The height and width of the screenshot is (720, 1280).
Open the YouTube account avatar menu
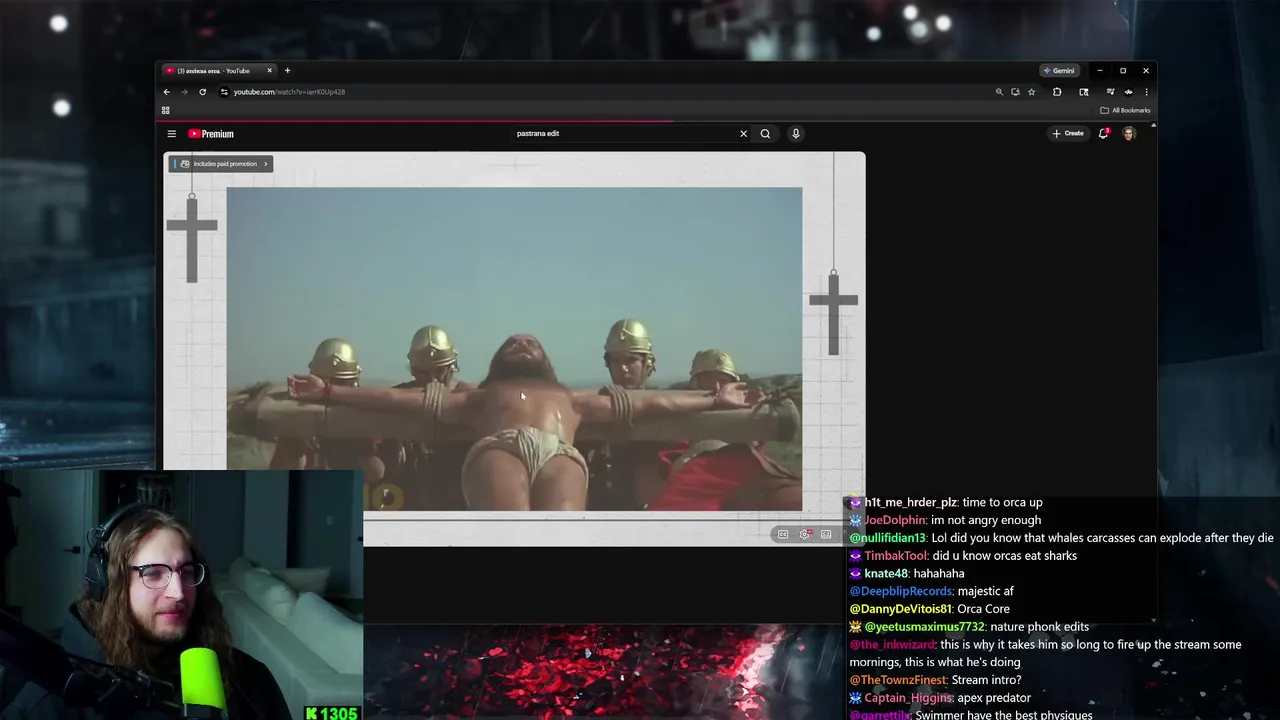(1129, 133)
